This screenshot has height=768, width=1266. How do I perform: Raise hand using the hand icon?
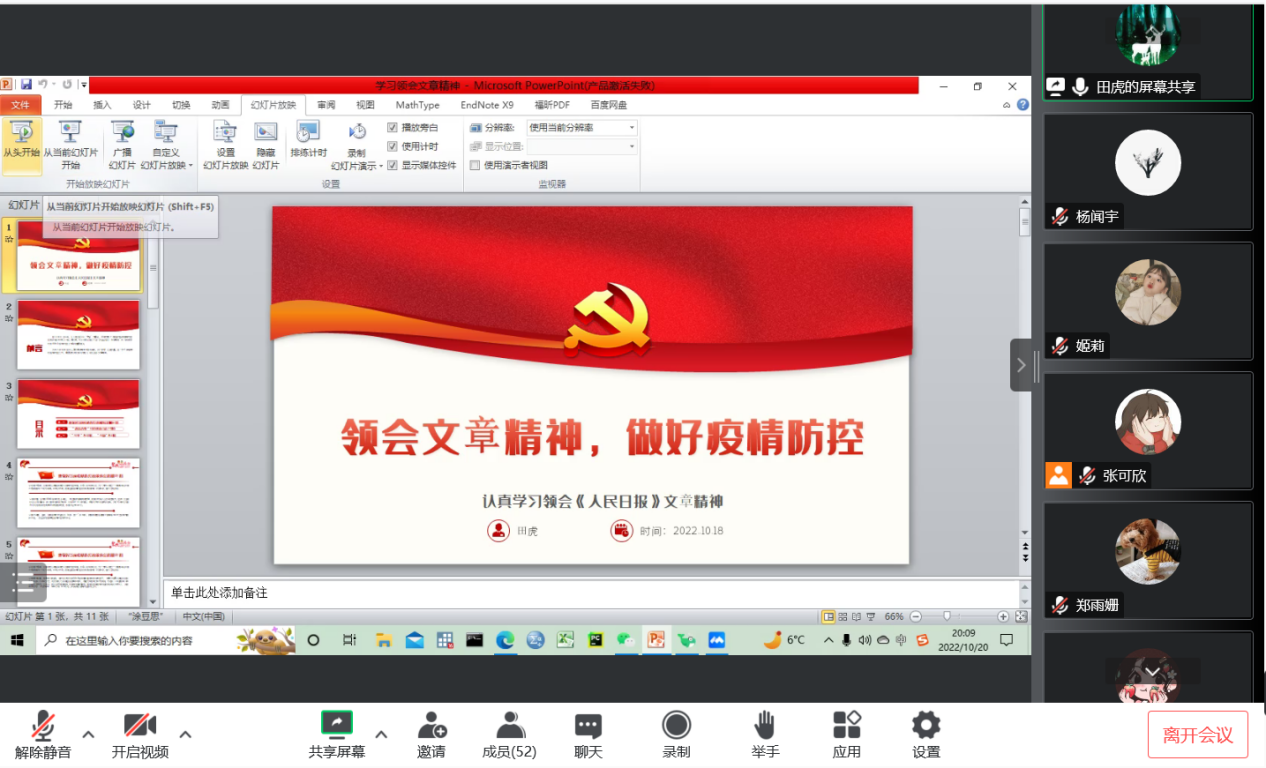[x=765, y=724]
